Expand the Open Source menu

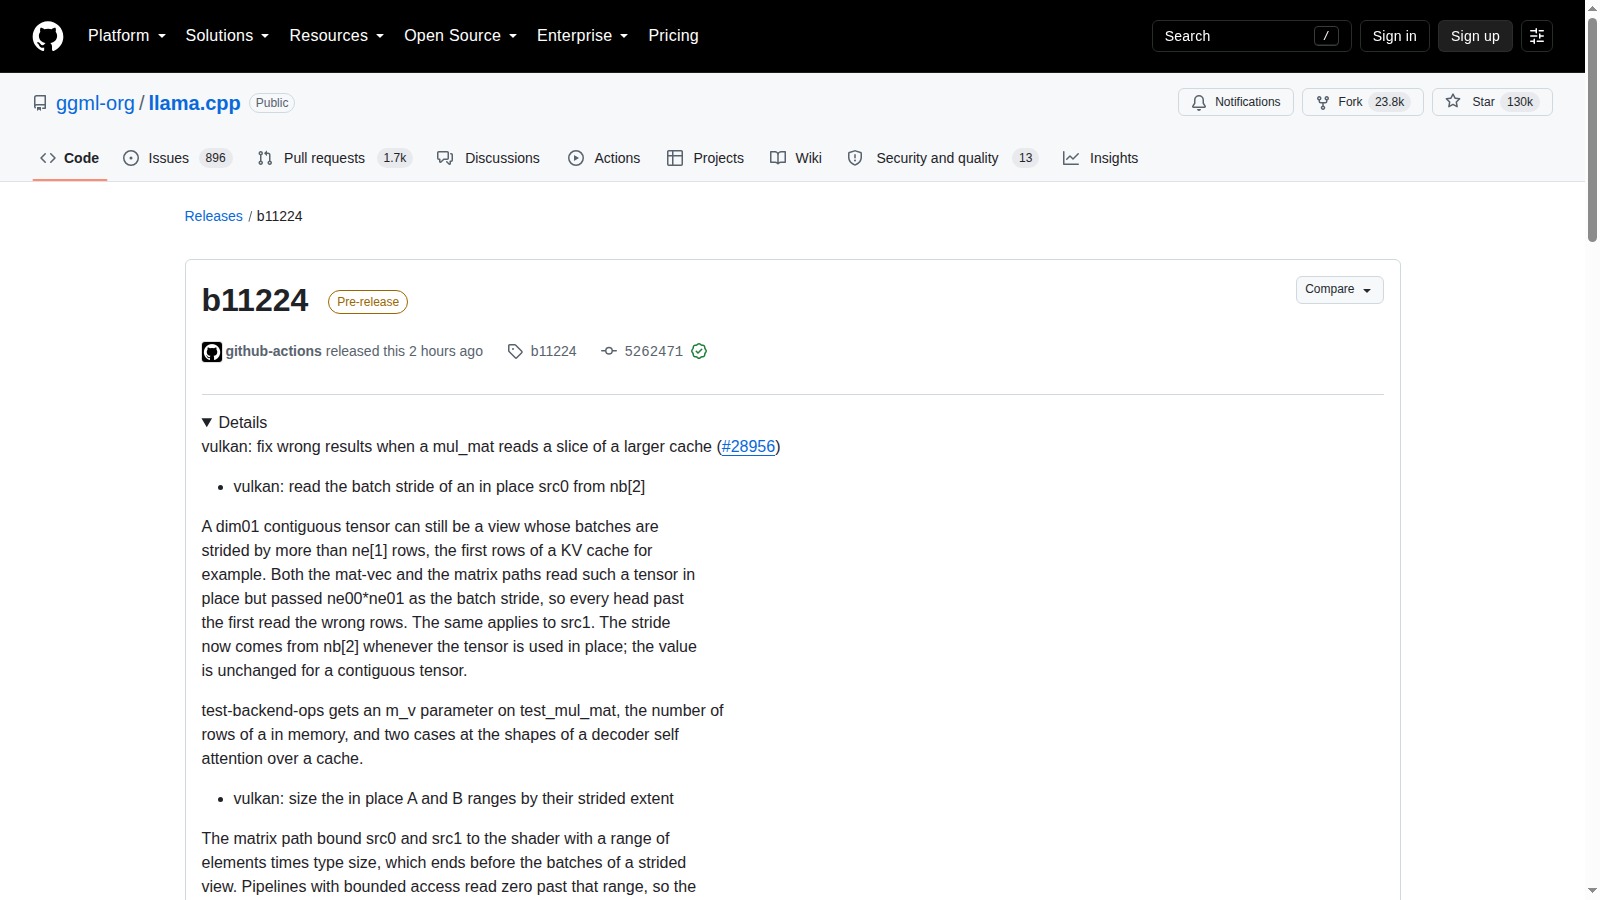461,36
